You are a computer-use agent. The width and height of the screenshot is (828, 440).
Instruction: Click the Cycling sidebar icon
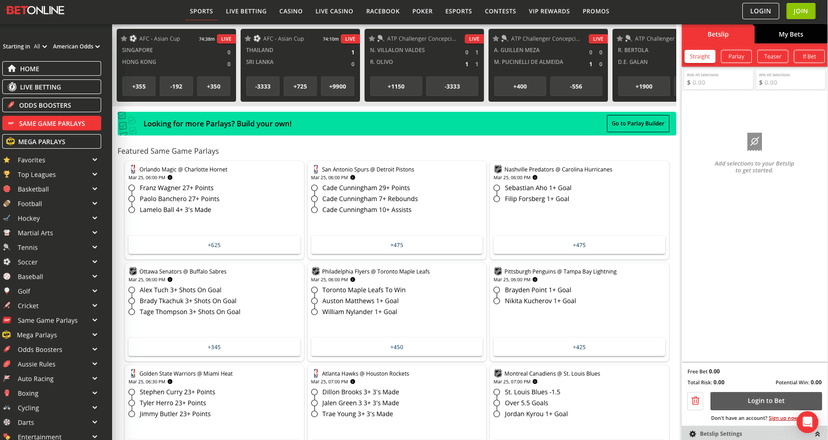coord(7,408)
